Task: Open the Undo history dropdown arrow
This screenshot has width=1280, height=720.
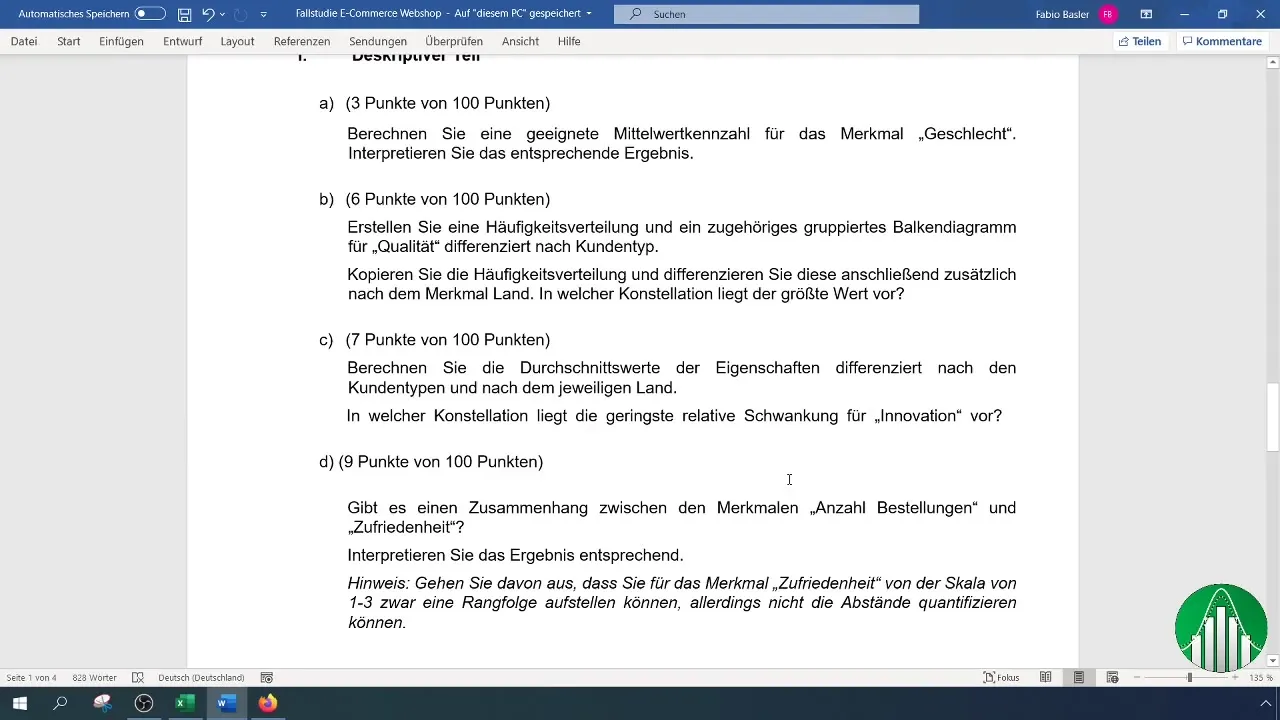Action: tap(222, 15)
